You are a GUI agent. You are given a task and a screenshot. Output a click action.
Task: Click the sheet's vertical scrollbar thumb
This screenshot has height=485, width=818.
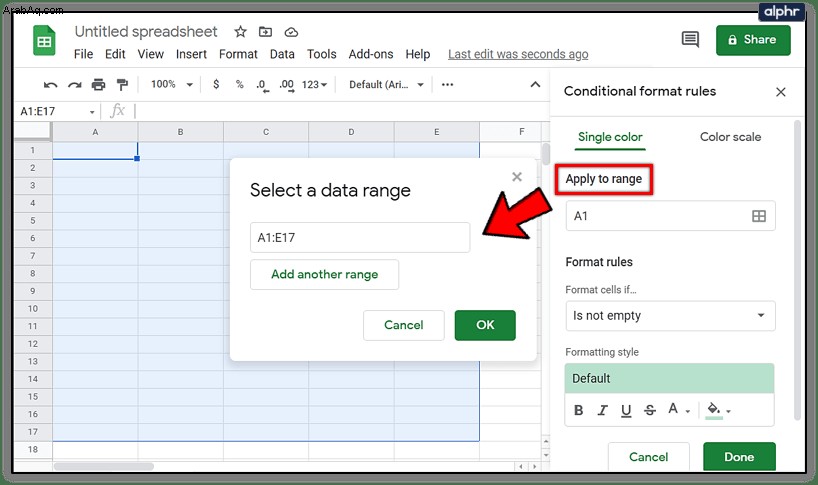[546, 153]
